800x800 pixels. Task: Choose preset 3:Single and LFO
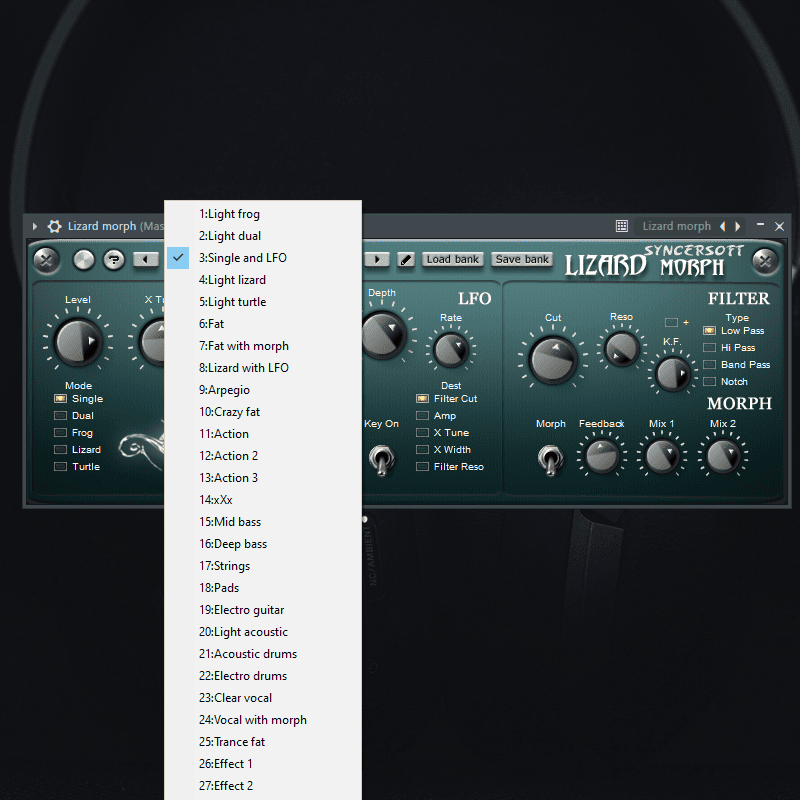pyautogui.click(x=263, y=258)
